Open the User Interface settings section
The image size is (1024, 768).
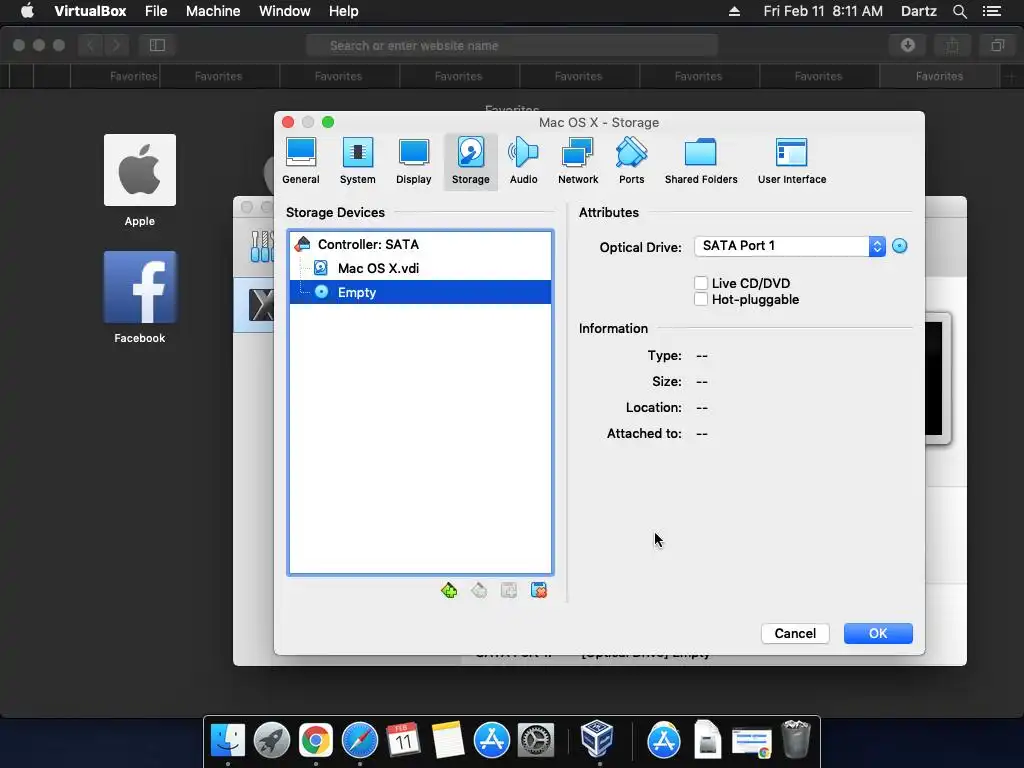(792, 161)
